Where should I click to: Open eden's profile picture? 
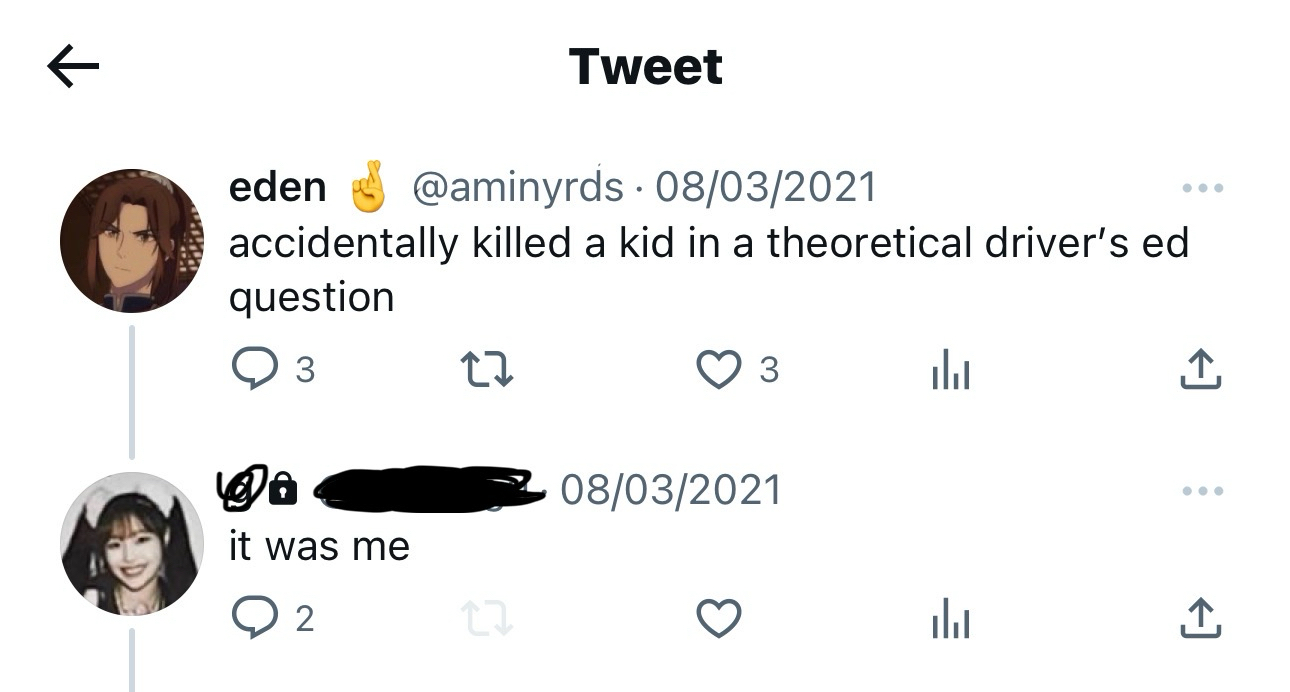tap(131, 241)
